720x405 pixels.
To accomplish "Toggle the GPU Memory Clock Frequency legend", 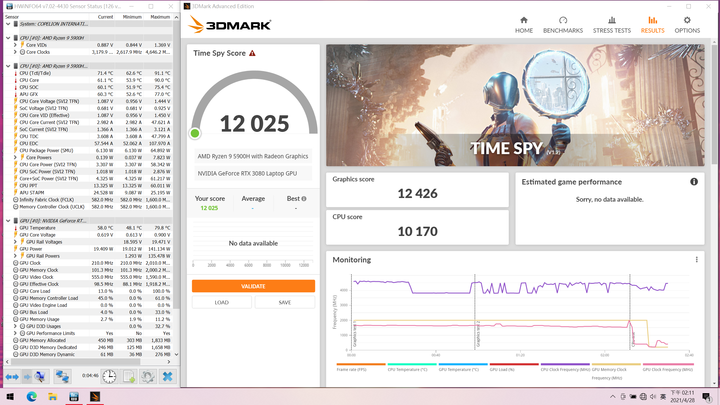I will click(616, 371).
